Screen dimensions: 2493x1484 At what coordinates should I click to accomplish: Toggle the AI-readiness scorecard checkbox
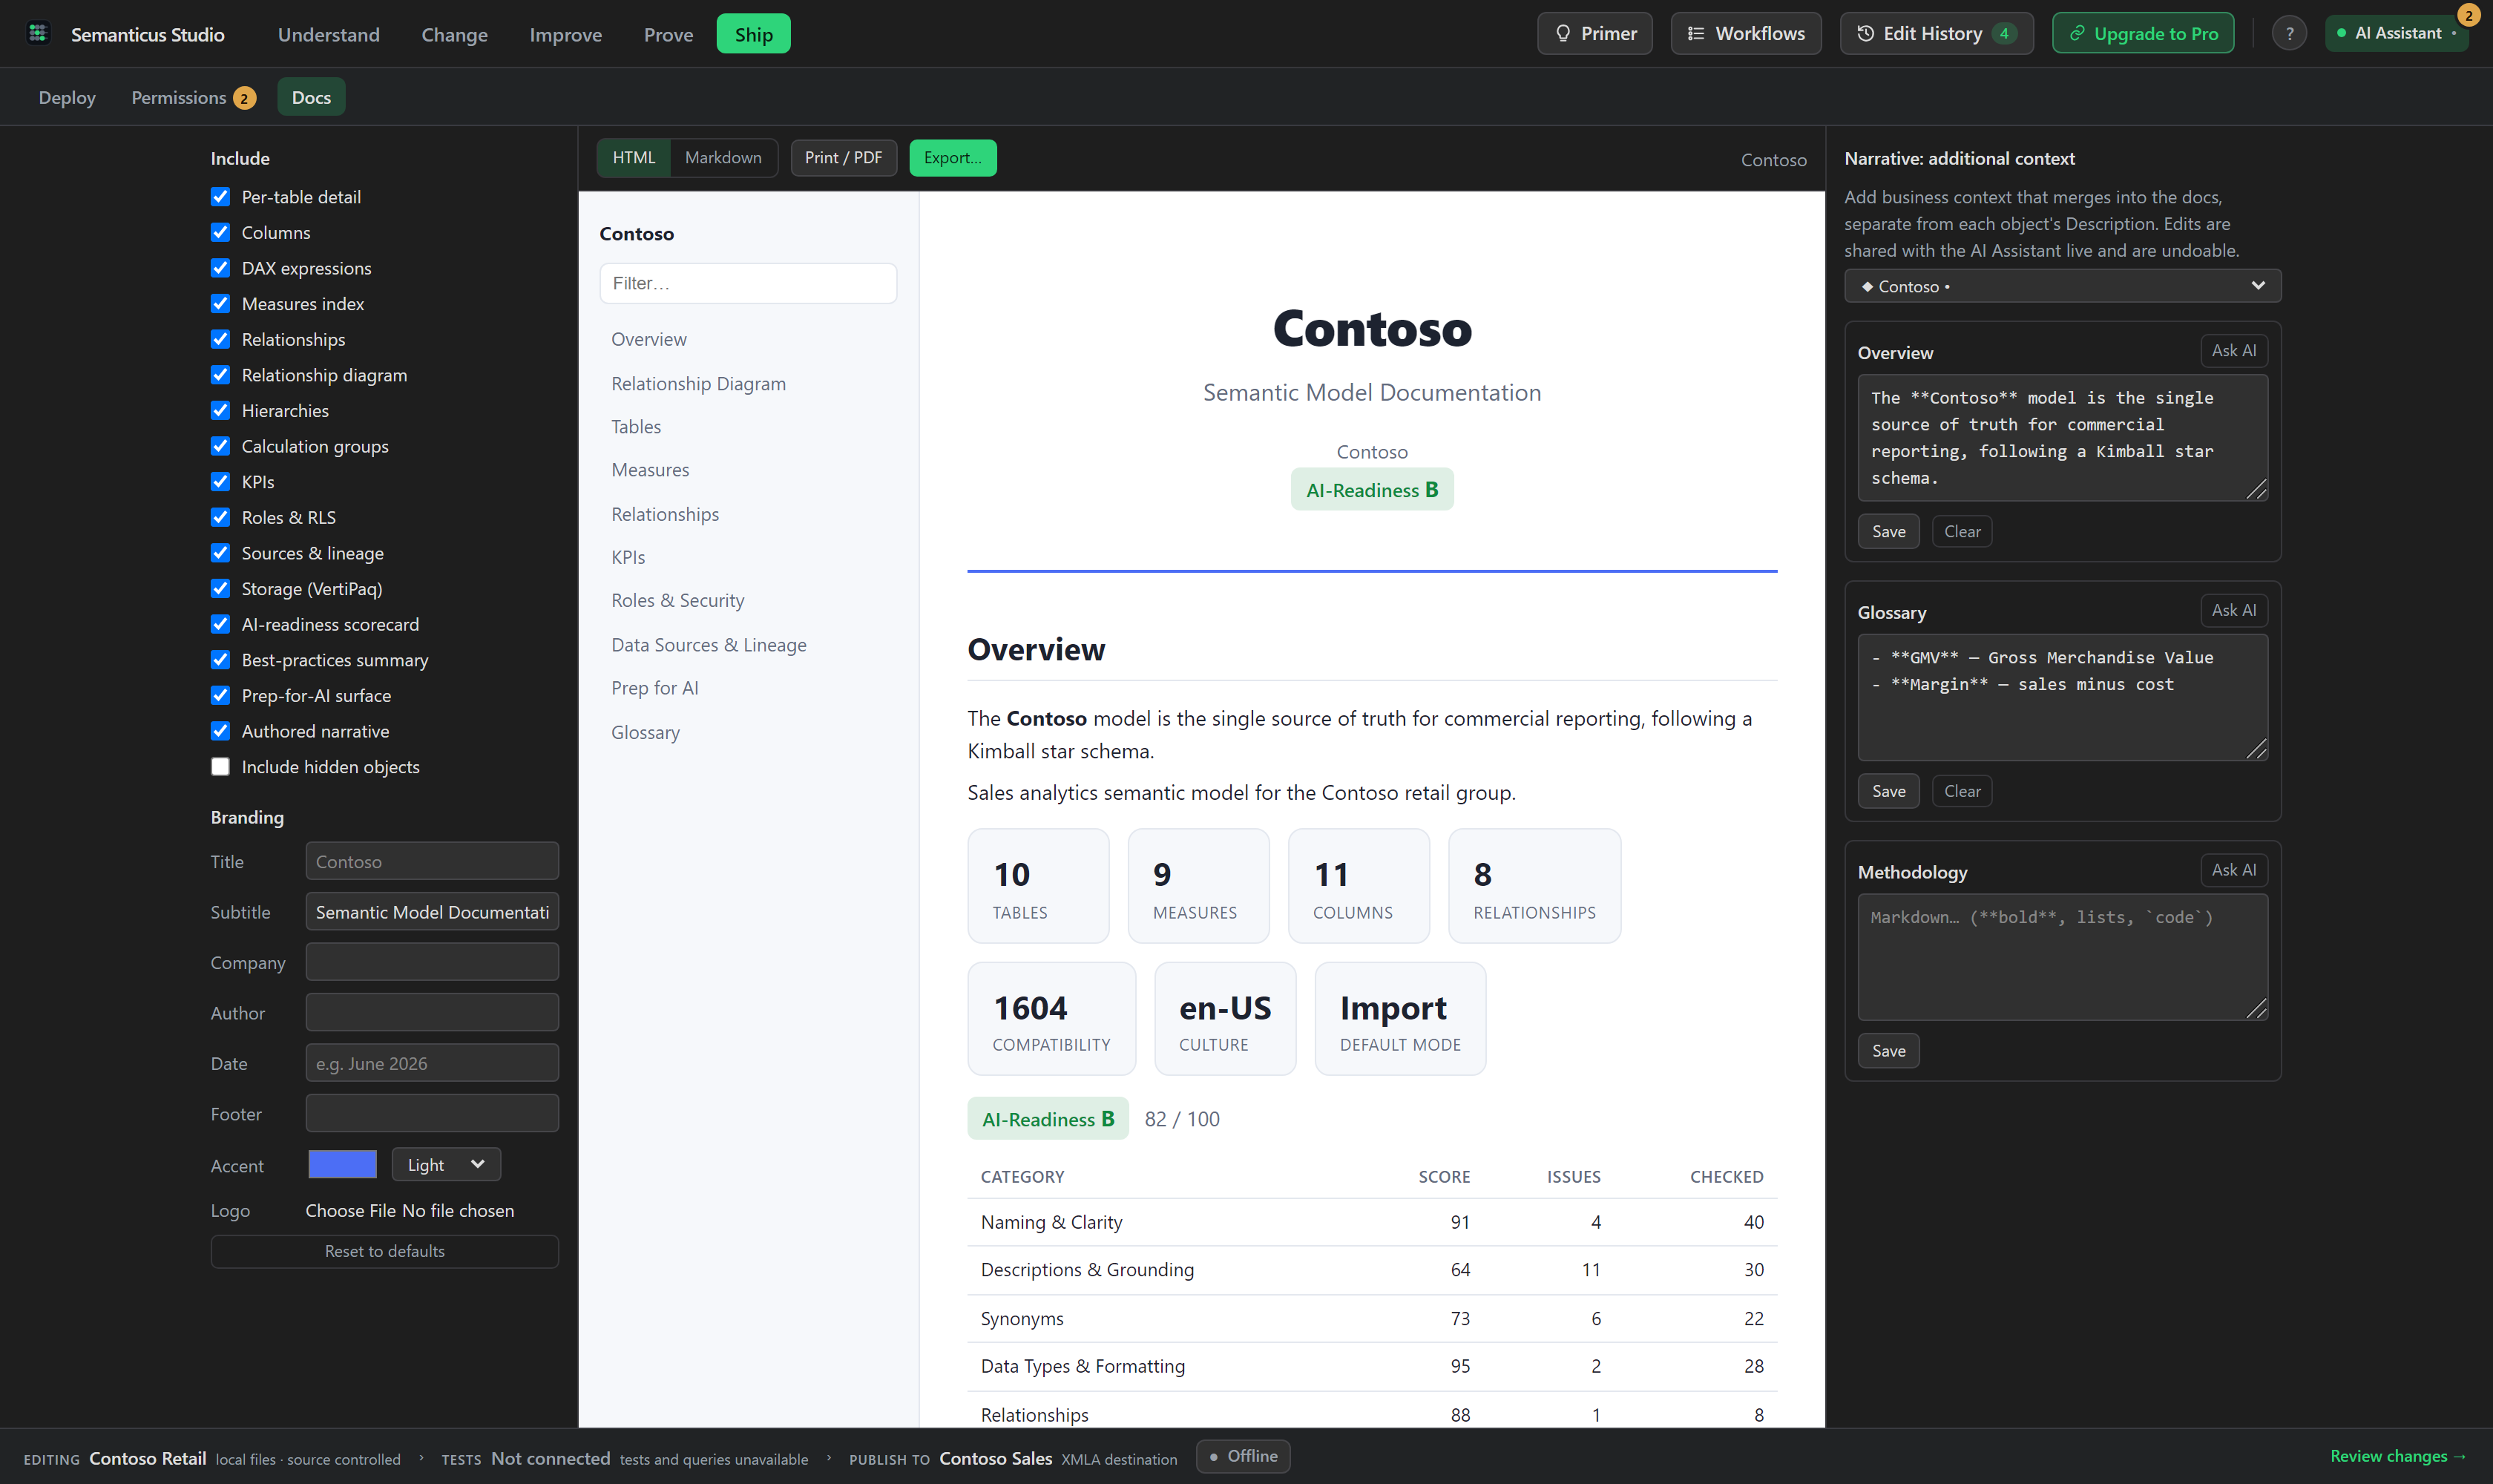(220, 624)
